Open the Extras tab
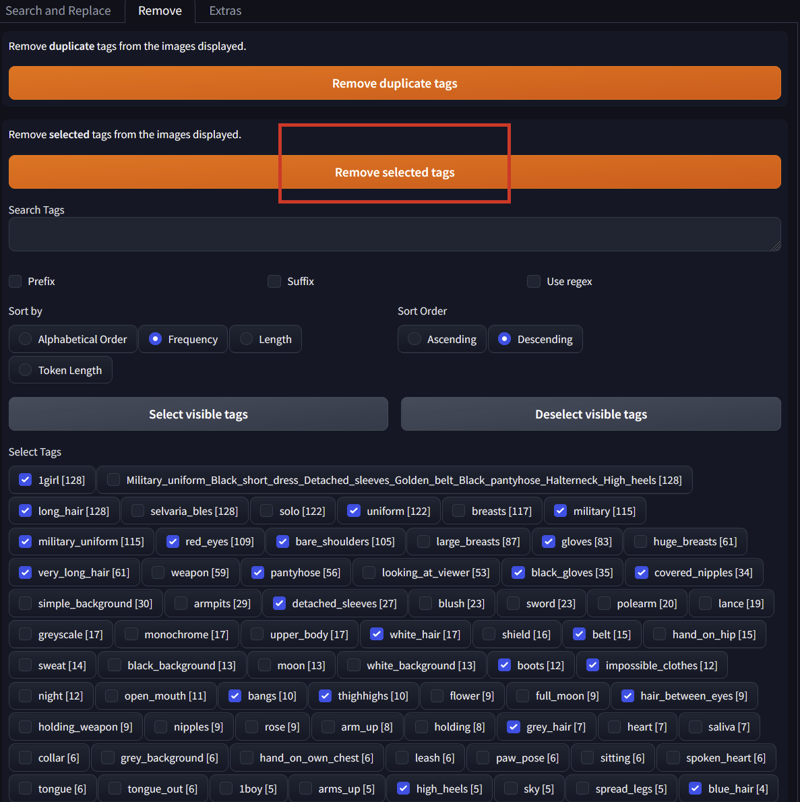Viewport: 800px width, 802px height. coord(225,11)
